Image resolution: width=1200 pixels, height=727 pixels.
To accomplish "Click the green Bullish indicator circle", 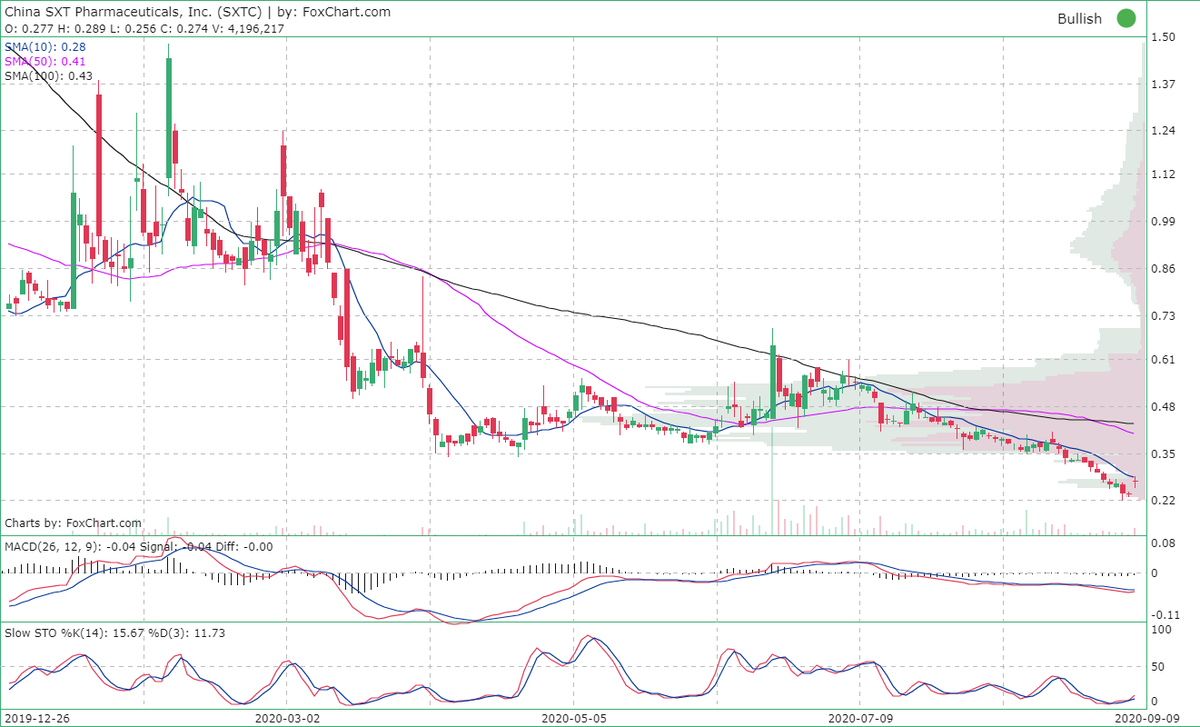I will pos(1127,18).
